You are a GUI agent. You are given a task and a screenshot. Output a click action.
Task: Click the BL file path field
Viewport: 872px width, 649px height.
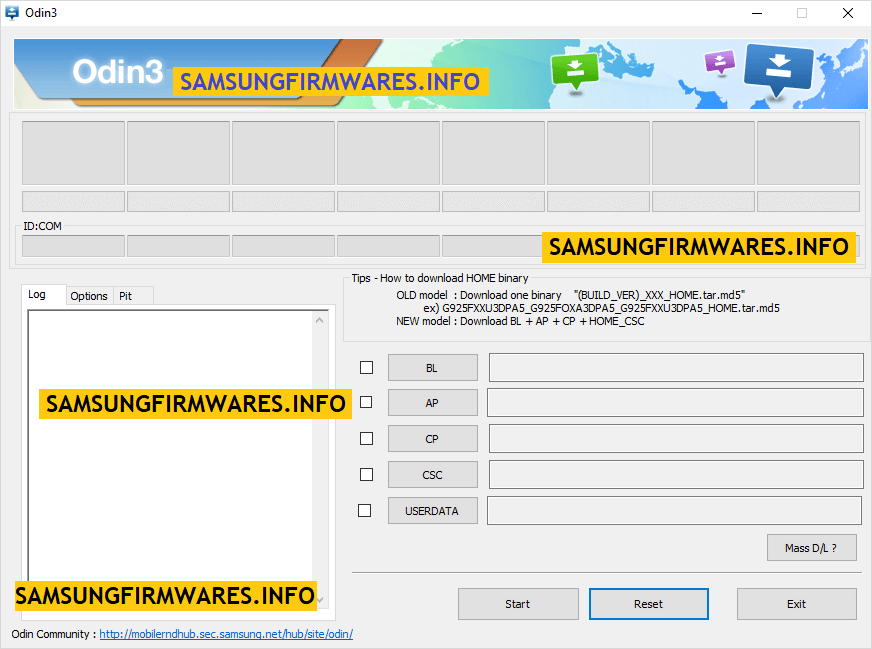click(676, 368)
